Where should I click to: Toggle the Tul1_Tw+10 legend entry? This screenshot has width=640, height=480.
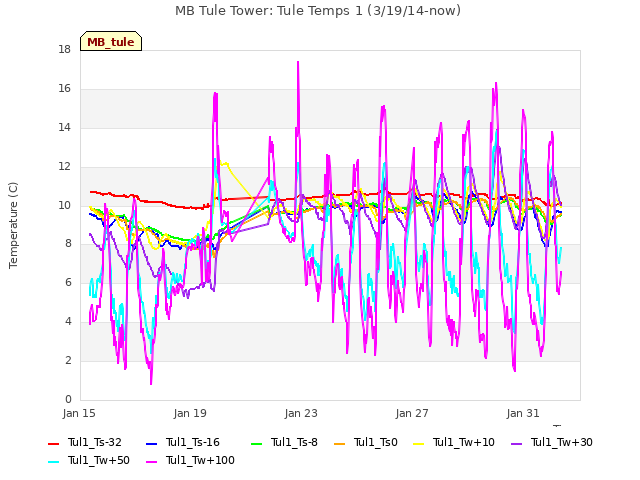click(x=454, y=442)
